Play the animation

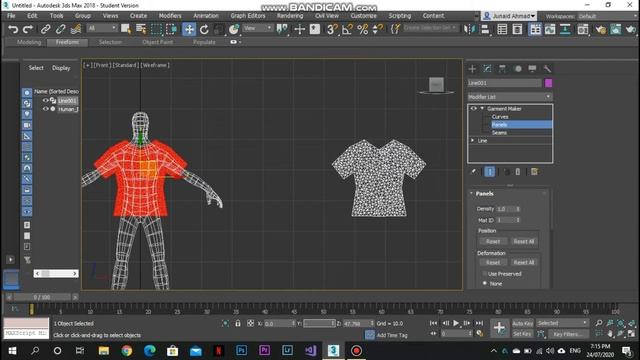(x=456, y=323)
